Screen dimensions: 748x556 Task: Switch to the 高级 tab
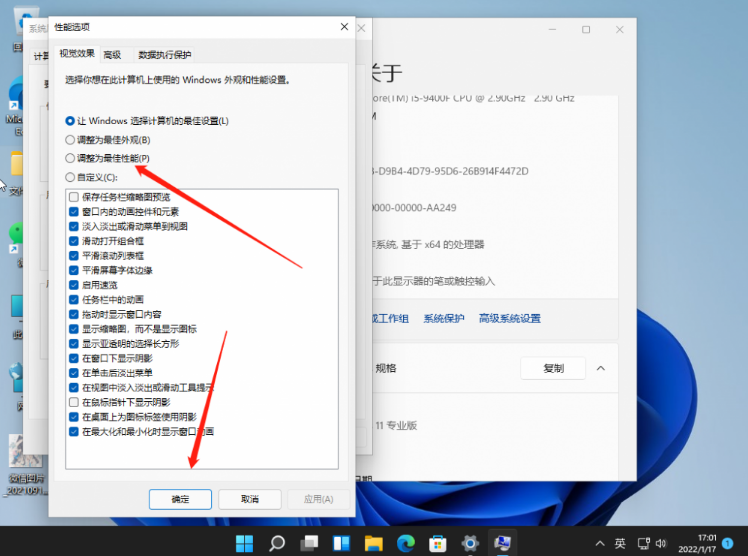[x=112, y=55]
